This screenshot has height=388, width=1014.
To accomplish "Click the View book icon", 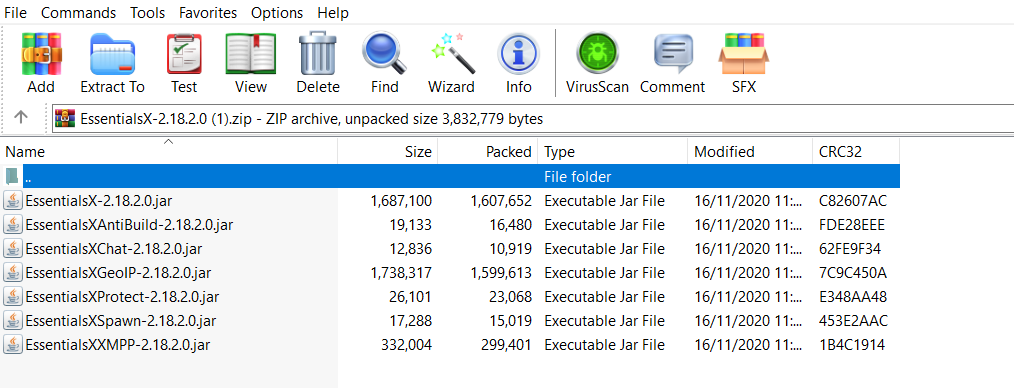I will pos(251,63).
